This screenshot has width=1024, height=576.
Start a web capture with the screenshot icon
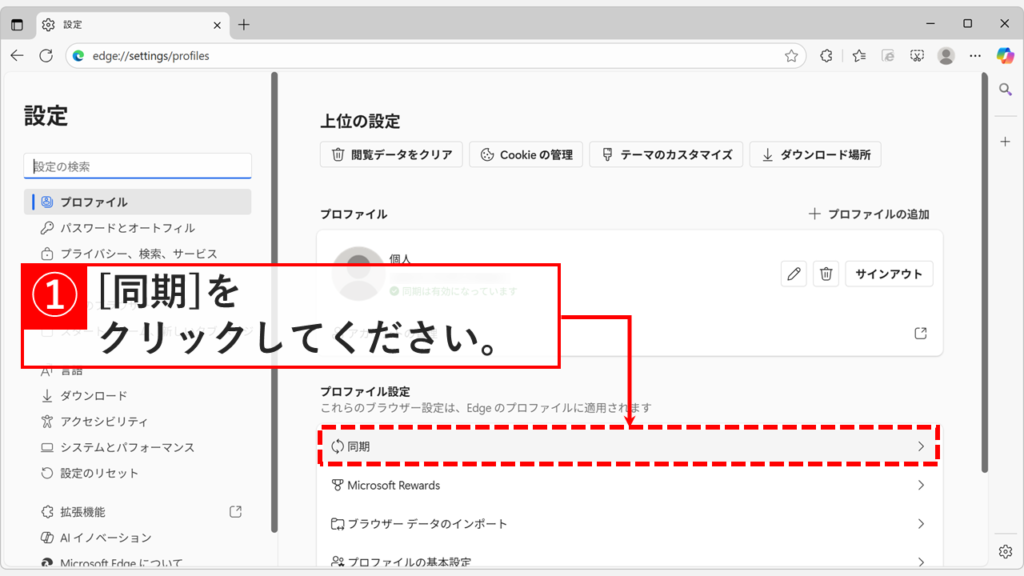coord(917,56)
